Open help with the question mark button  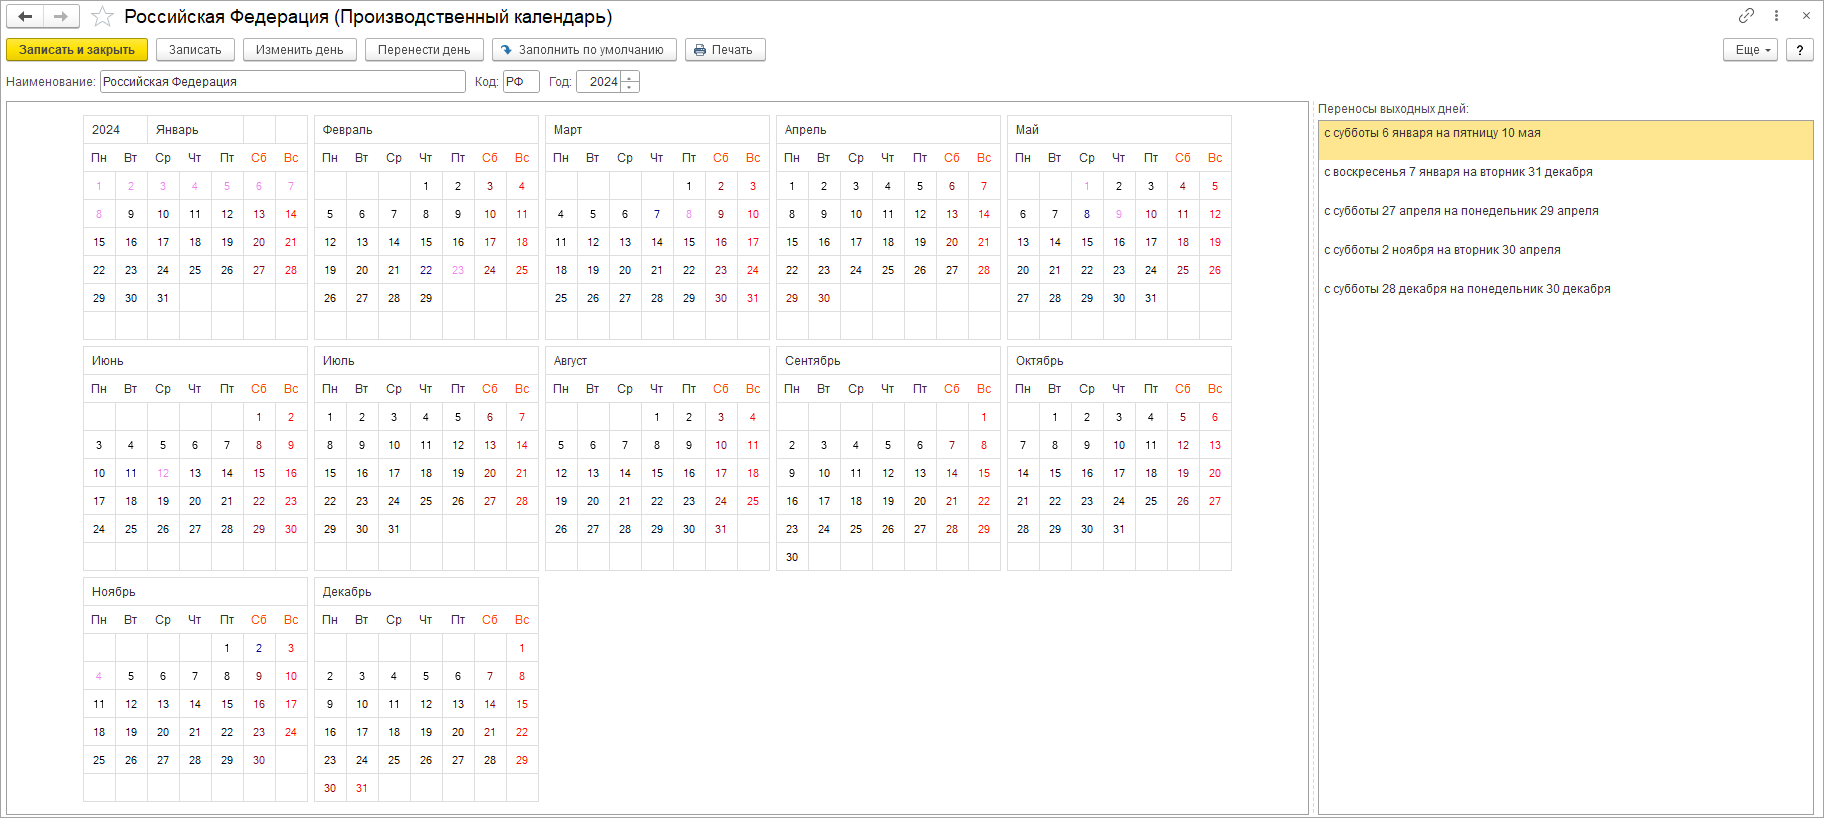point(1800,50)
